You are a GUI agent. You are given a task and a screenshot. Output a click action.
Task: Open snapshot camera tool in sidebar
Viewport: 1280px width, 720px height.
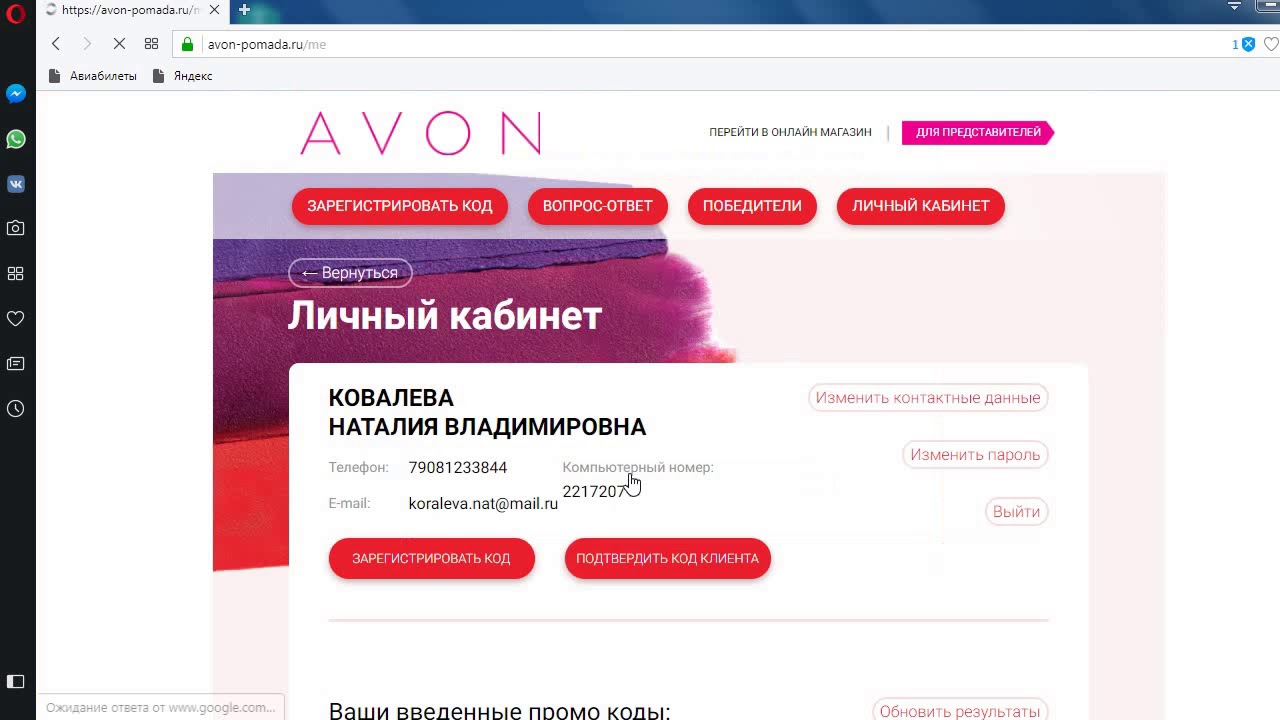(16, 228)
